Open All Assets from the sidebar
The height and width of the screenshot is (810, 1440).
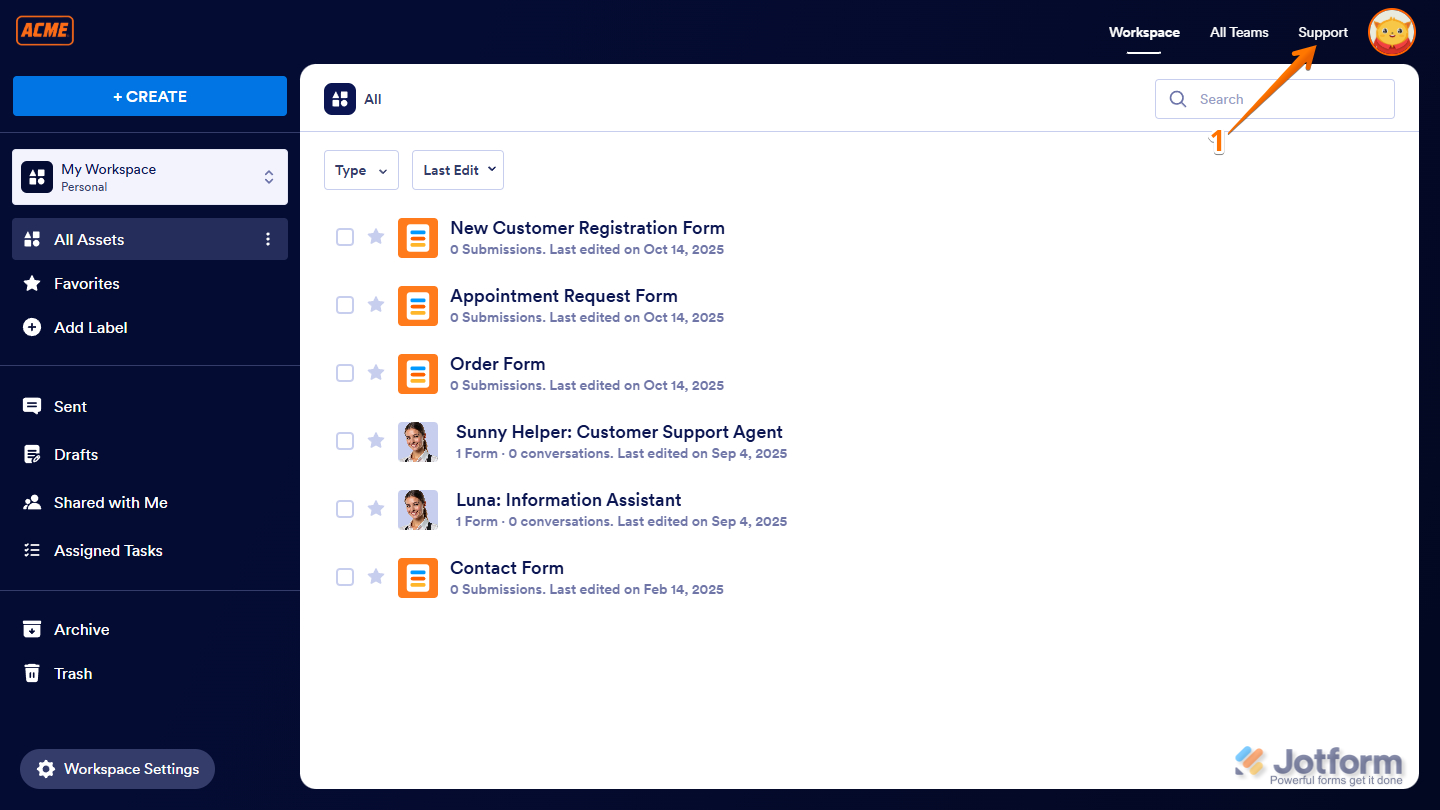89,239
